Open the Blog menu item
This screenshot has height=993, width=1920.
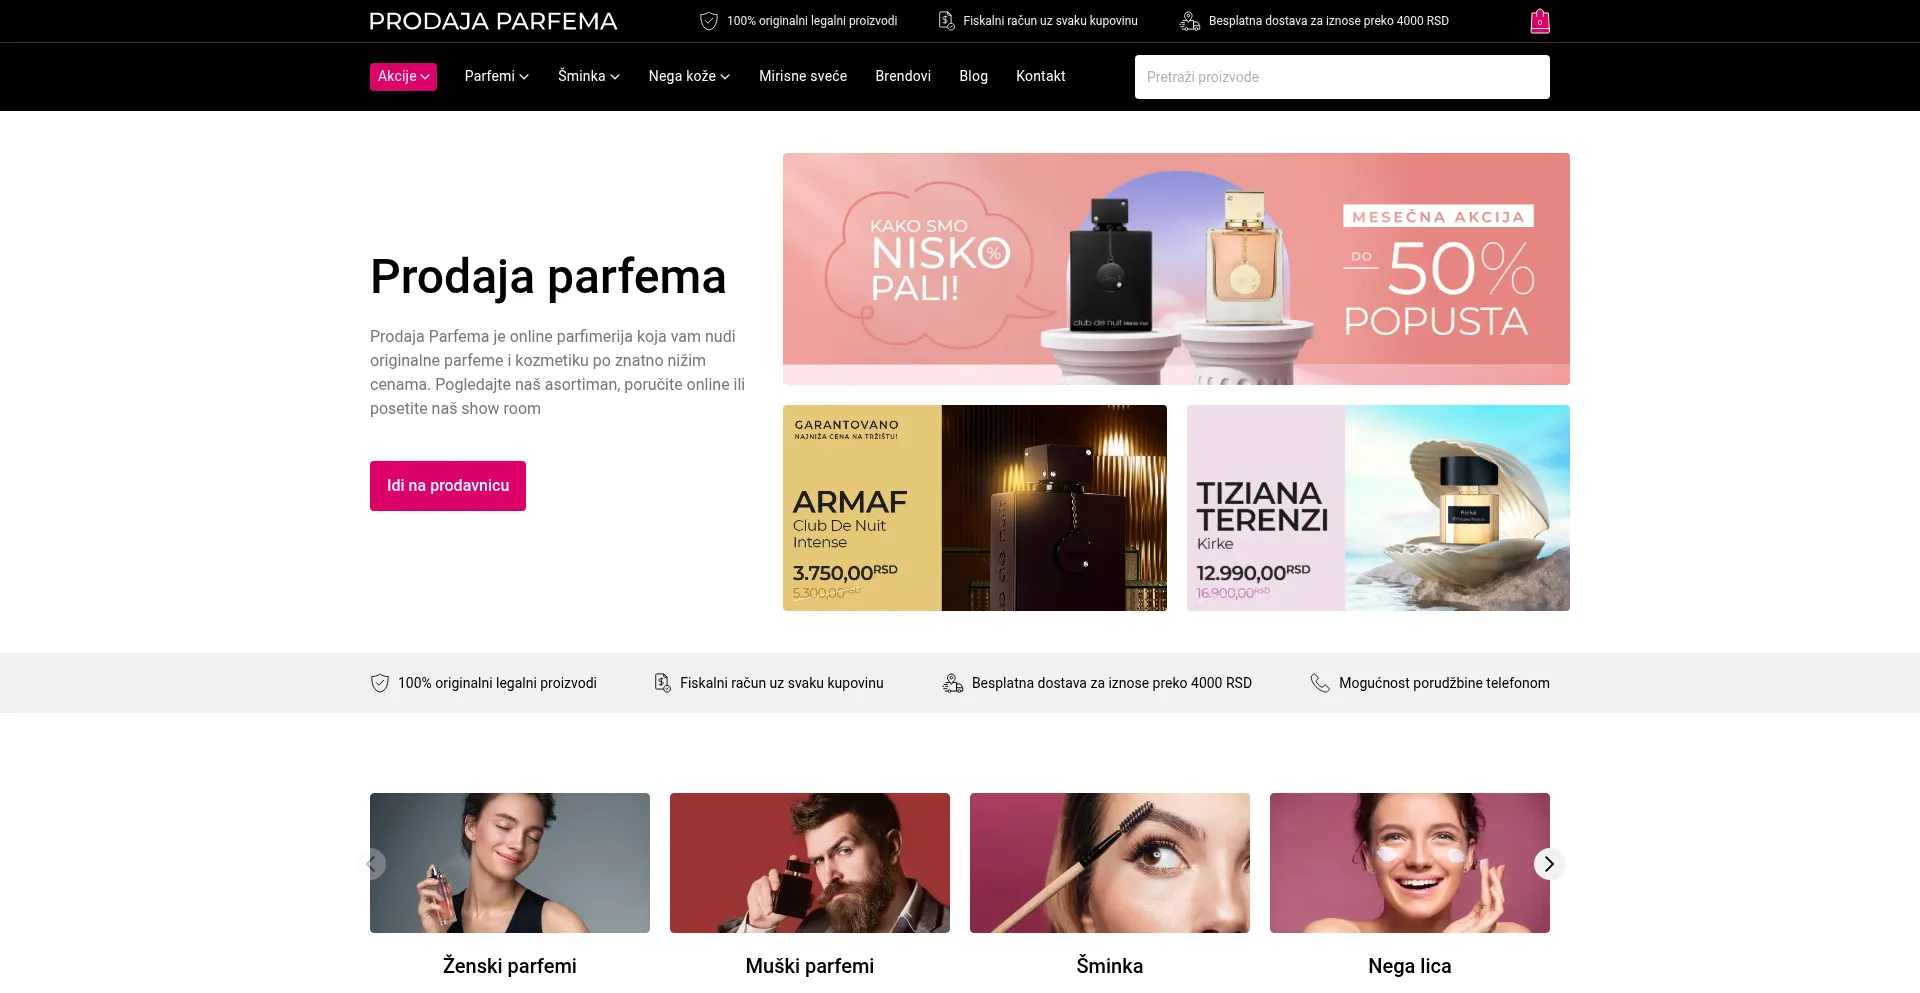pos(973,77)
